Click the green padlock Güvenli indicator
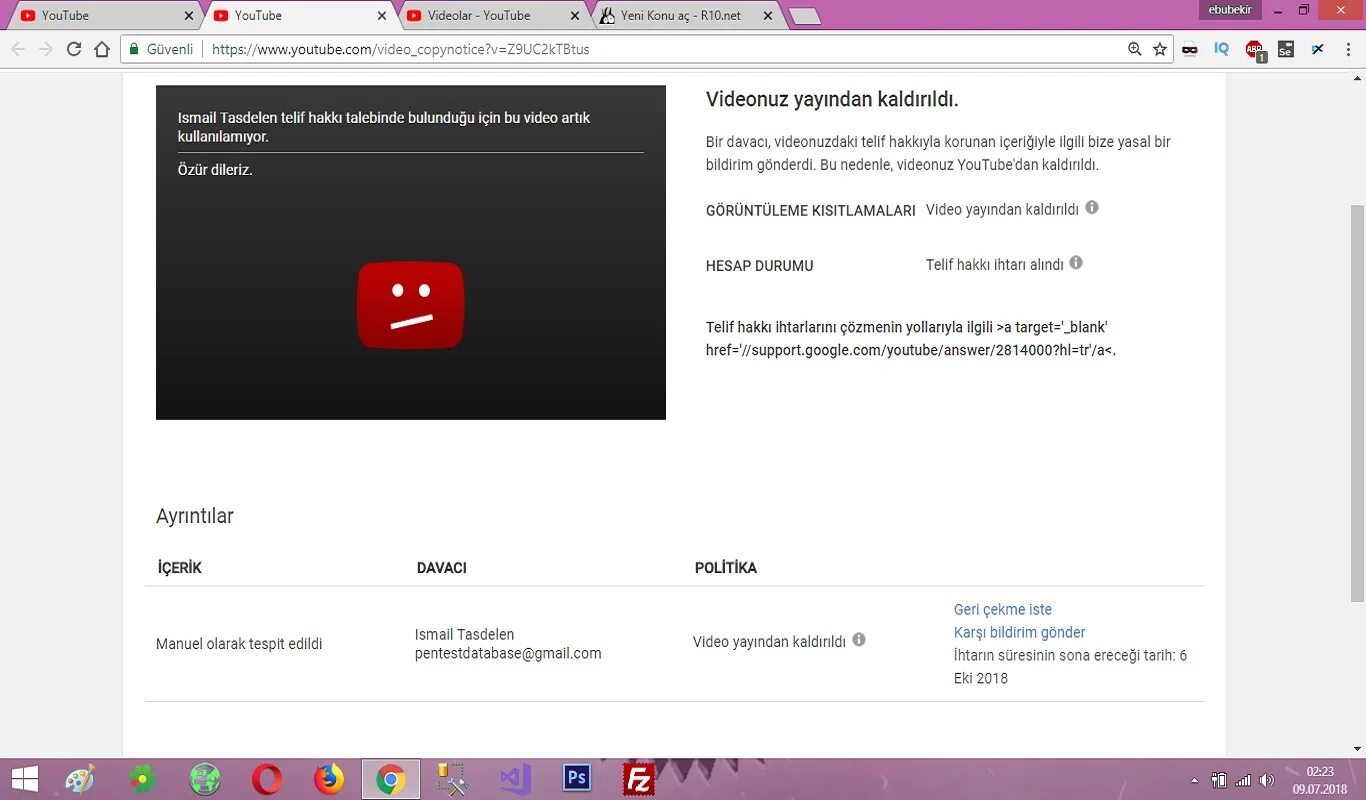Screen dimensions: 1366x800 tap(161, 49)
